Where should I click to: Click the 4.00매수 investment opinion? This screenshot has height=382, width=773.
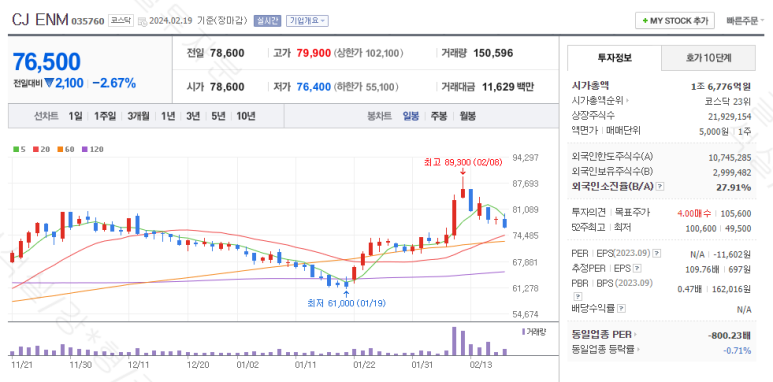pos(694,213)
